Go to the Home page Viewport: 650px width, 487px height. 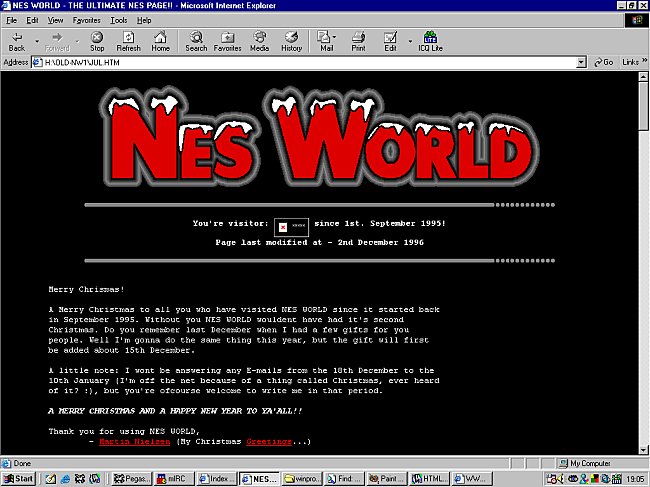(160, 41)
